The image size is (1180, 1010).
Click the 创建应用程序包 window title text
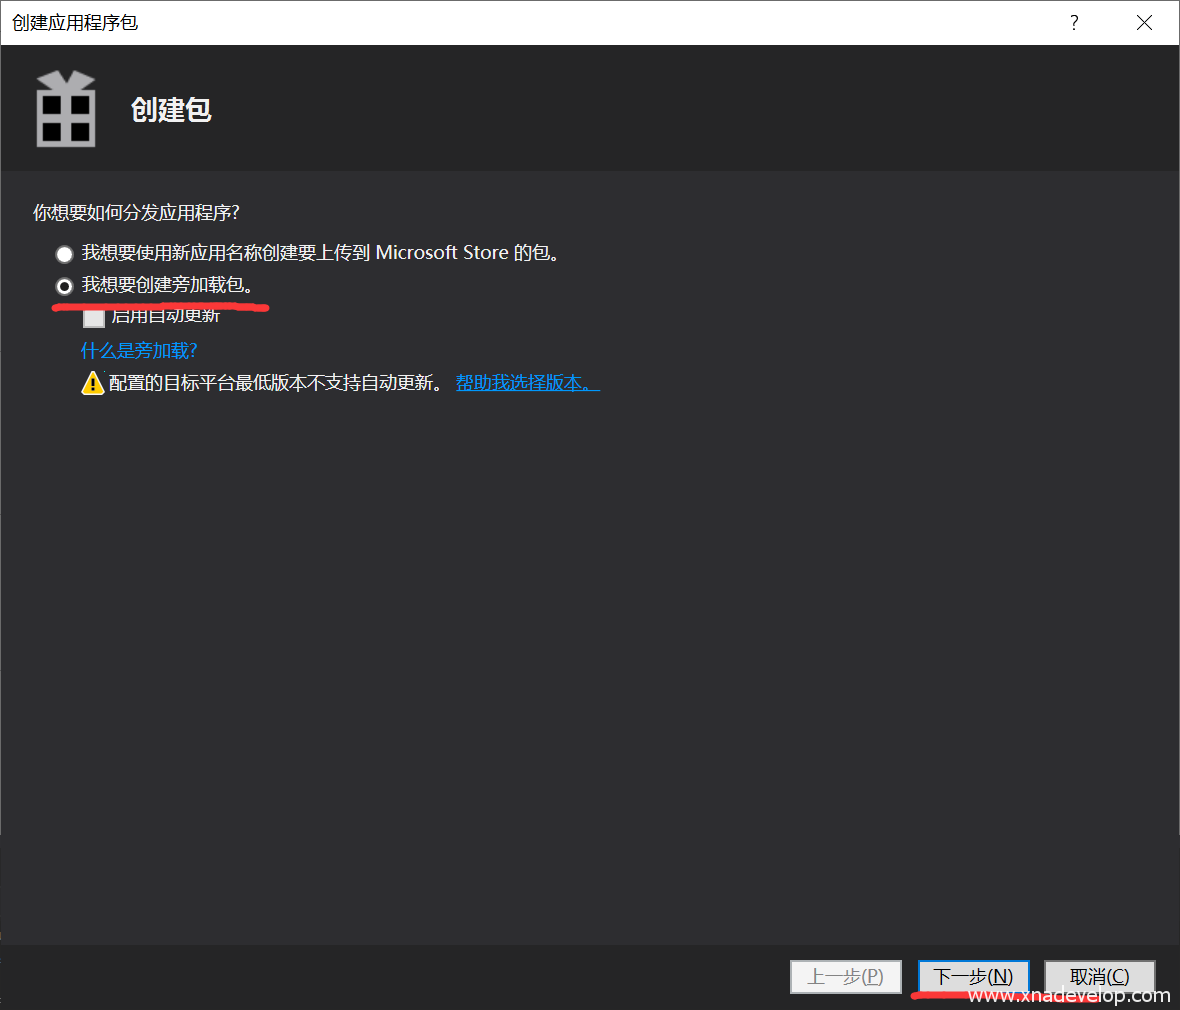tap(75, 23)
